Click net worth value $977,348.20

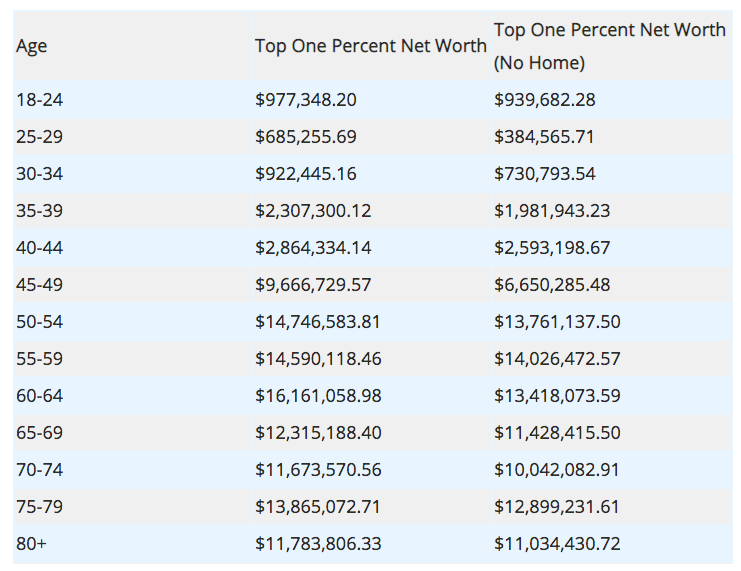(305, 100)
